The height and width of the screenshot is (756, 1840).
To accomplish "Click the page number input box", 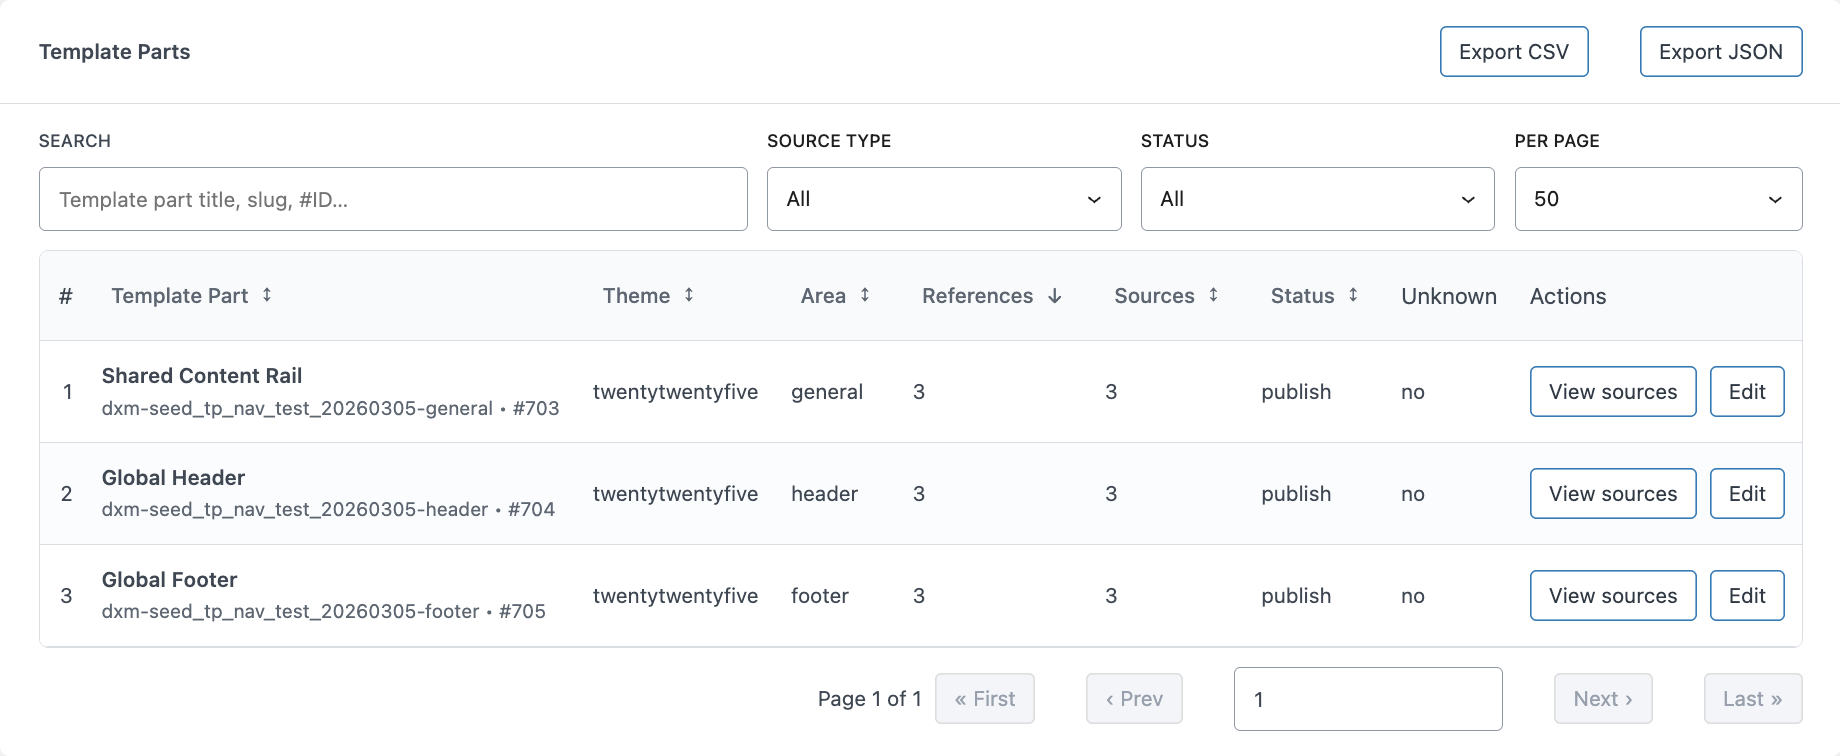I will [x=1367, y=699].
